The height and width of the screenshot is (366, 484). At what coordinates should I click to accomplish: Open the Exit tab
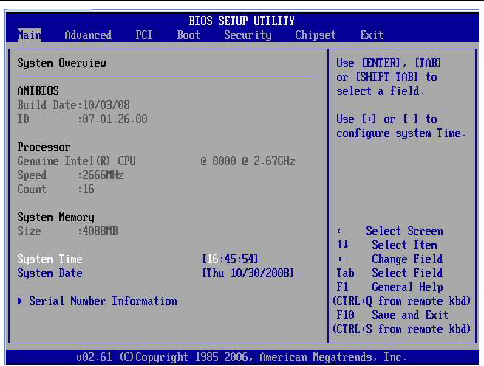point(372,35)
